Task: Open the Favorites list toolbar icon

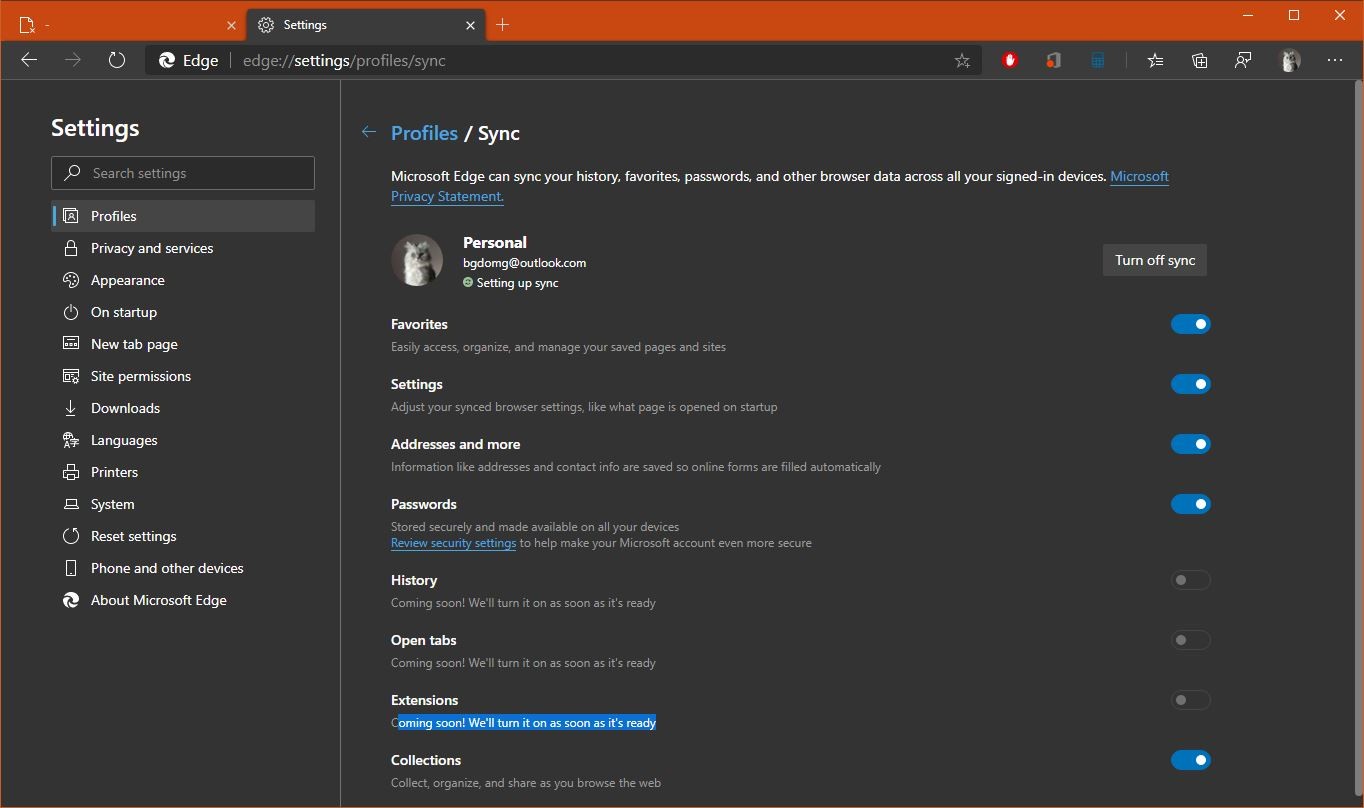Action: [1155, 60]
